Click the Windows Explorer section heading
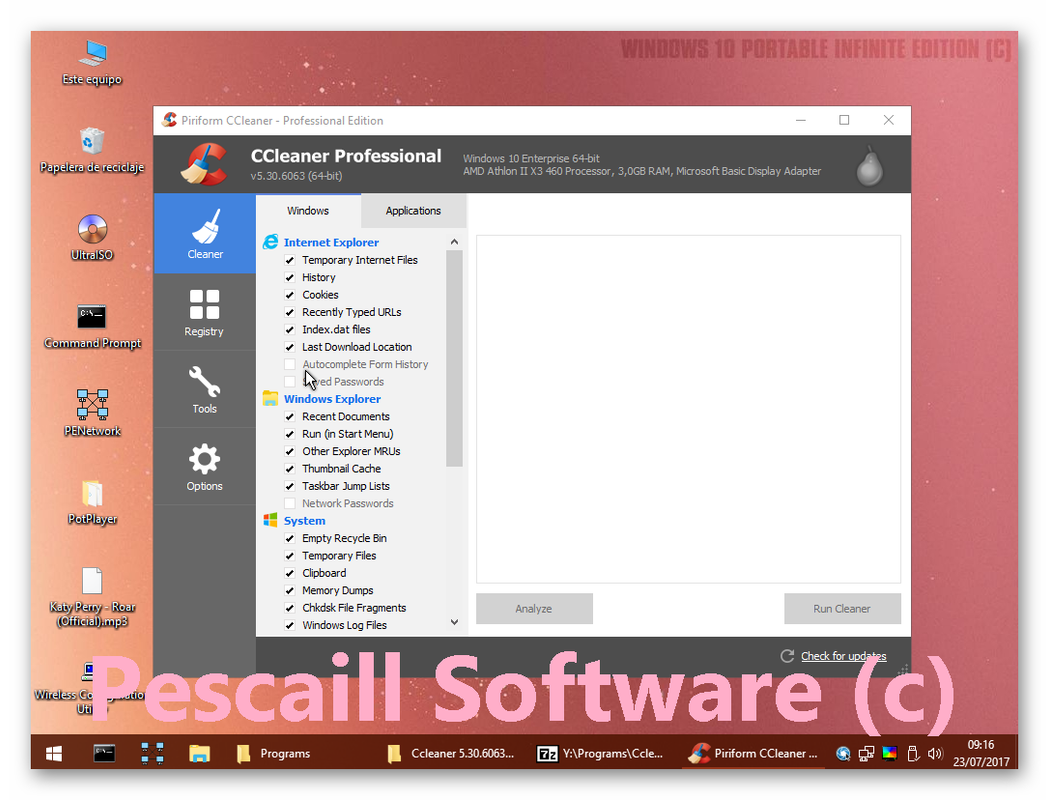 coord(332,399)
